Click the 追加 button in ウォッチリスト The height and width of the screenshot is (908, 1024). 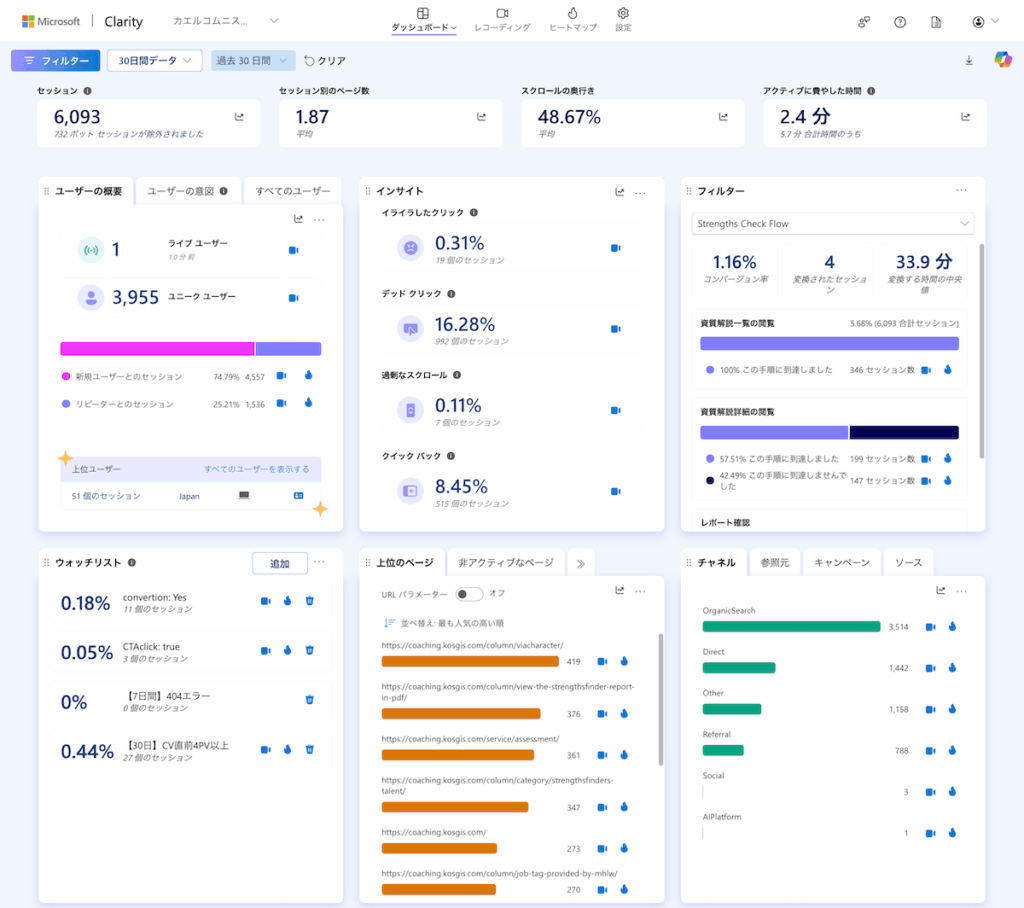279,562
